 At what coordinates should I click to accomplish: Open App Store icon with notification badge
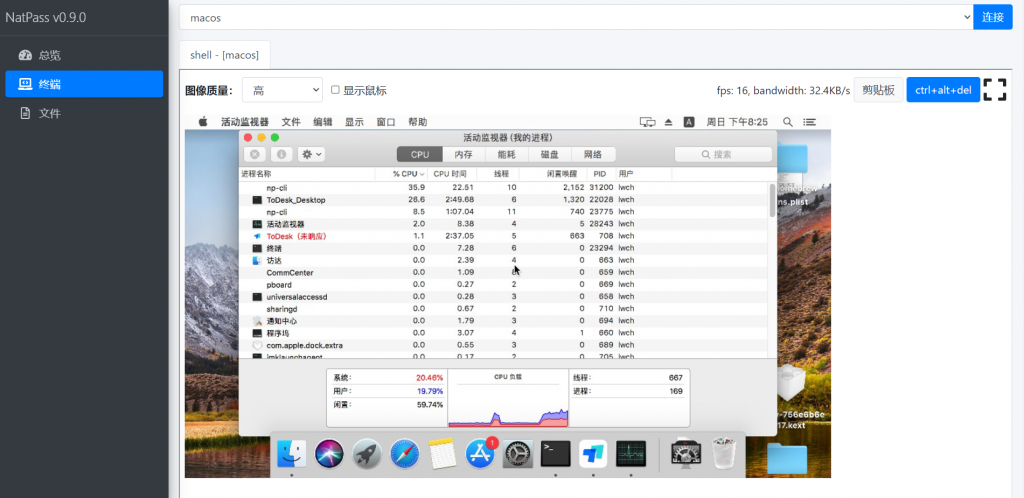(x=481, y=454)
